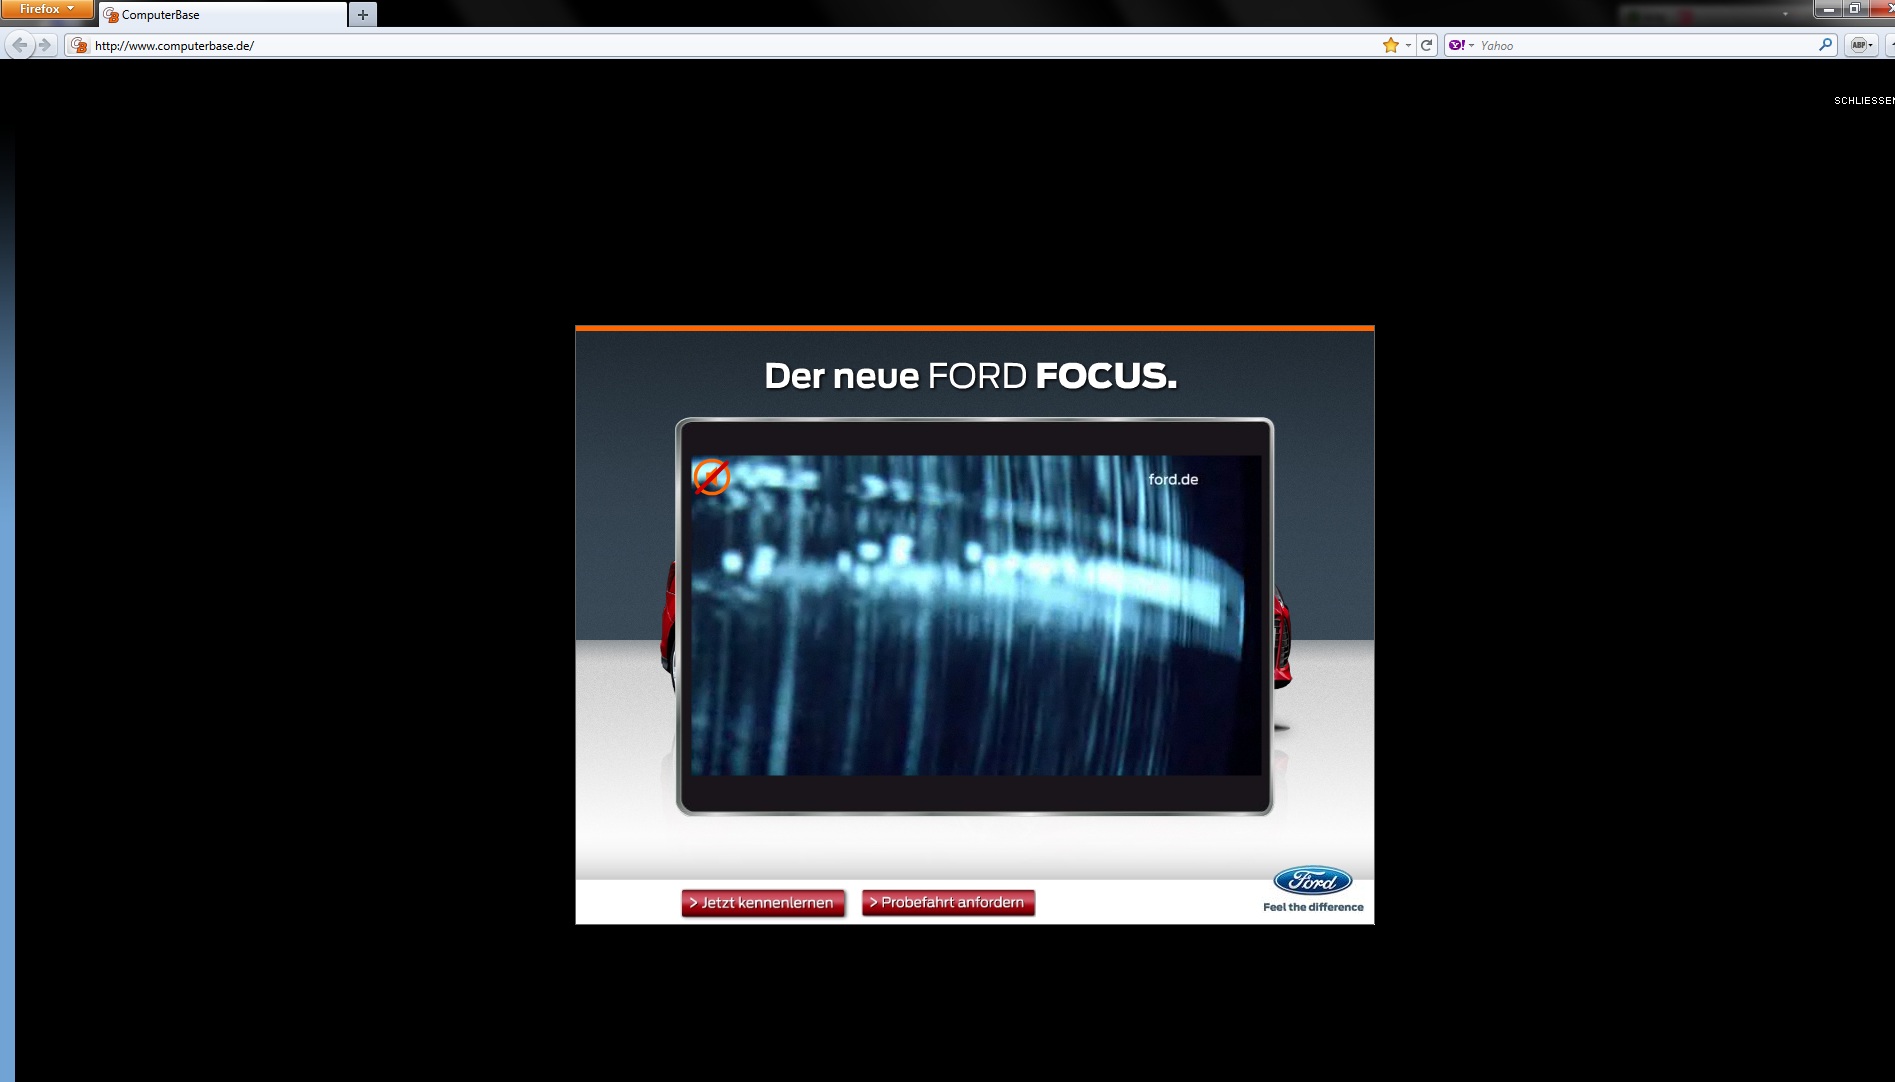The width and height of the screenshot is (1895, 1082).
Task: Click Jetzt kennenlernen button
Action: coord(763,903)
